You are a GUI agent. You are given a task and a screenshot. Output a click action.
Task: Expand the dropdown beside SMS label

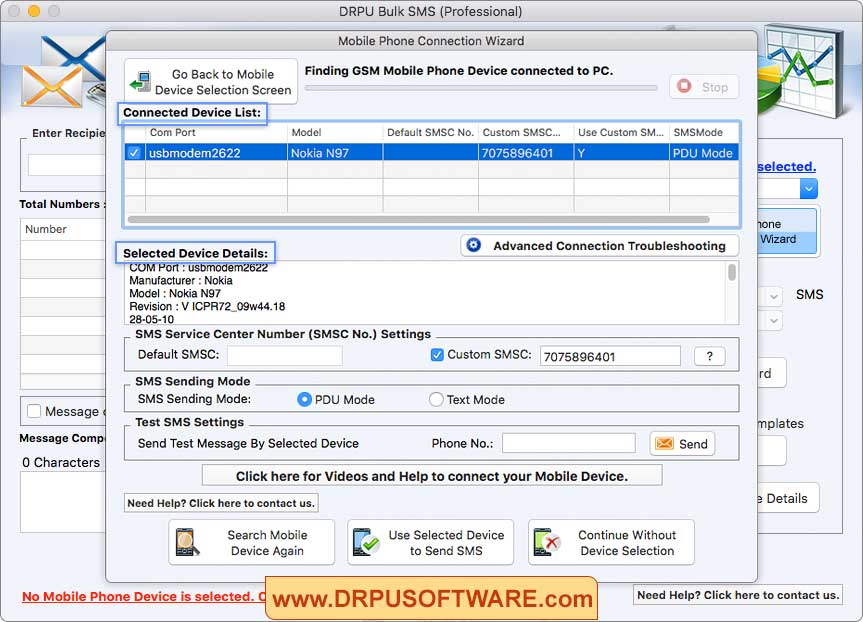pos(773,297)
